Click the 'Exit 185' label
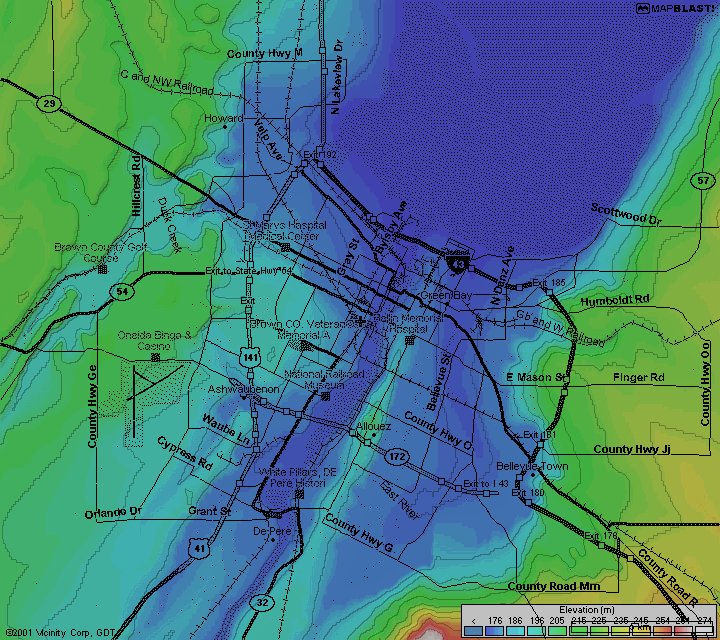Viewport: 720px width, 640px height. 549,282
